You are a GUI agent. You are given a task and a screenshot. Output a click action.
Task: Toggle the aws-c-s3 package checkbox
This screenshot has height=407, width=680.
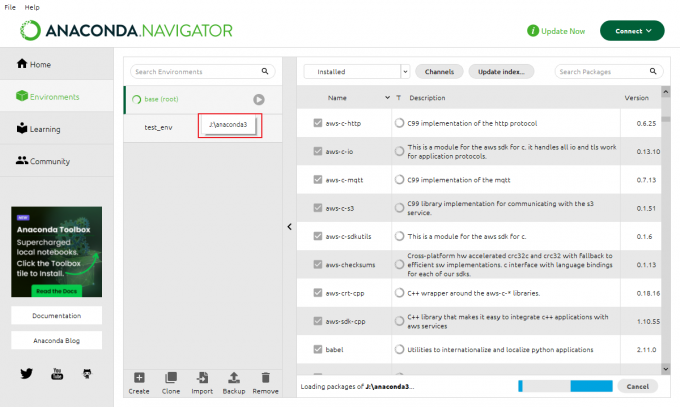318,208
